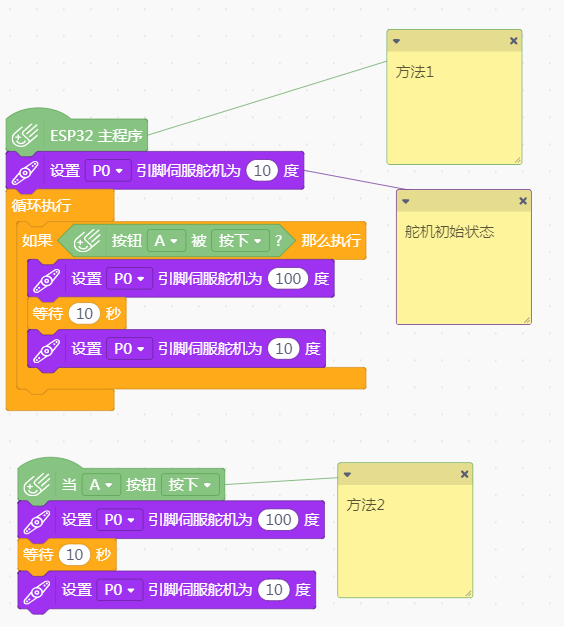Click the resize handle of 舵机初始状态 note

(x=527, y=320)
